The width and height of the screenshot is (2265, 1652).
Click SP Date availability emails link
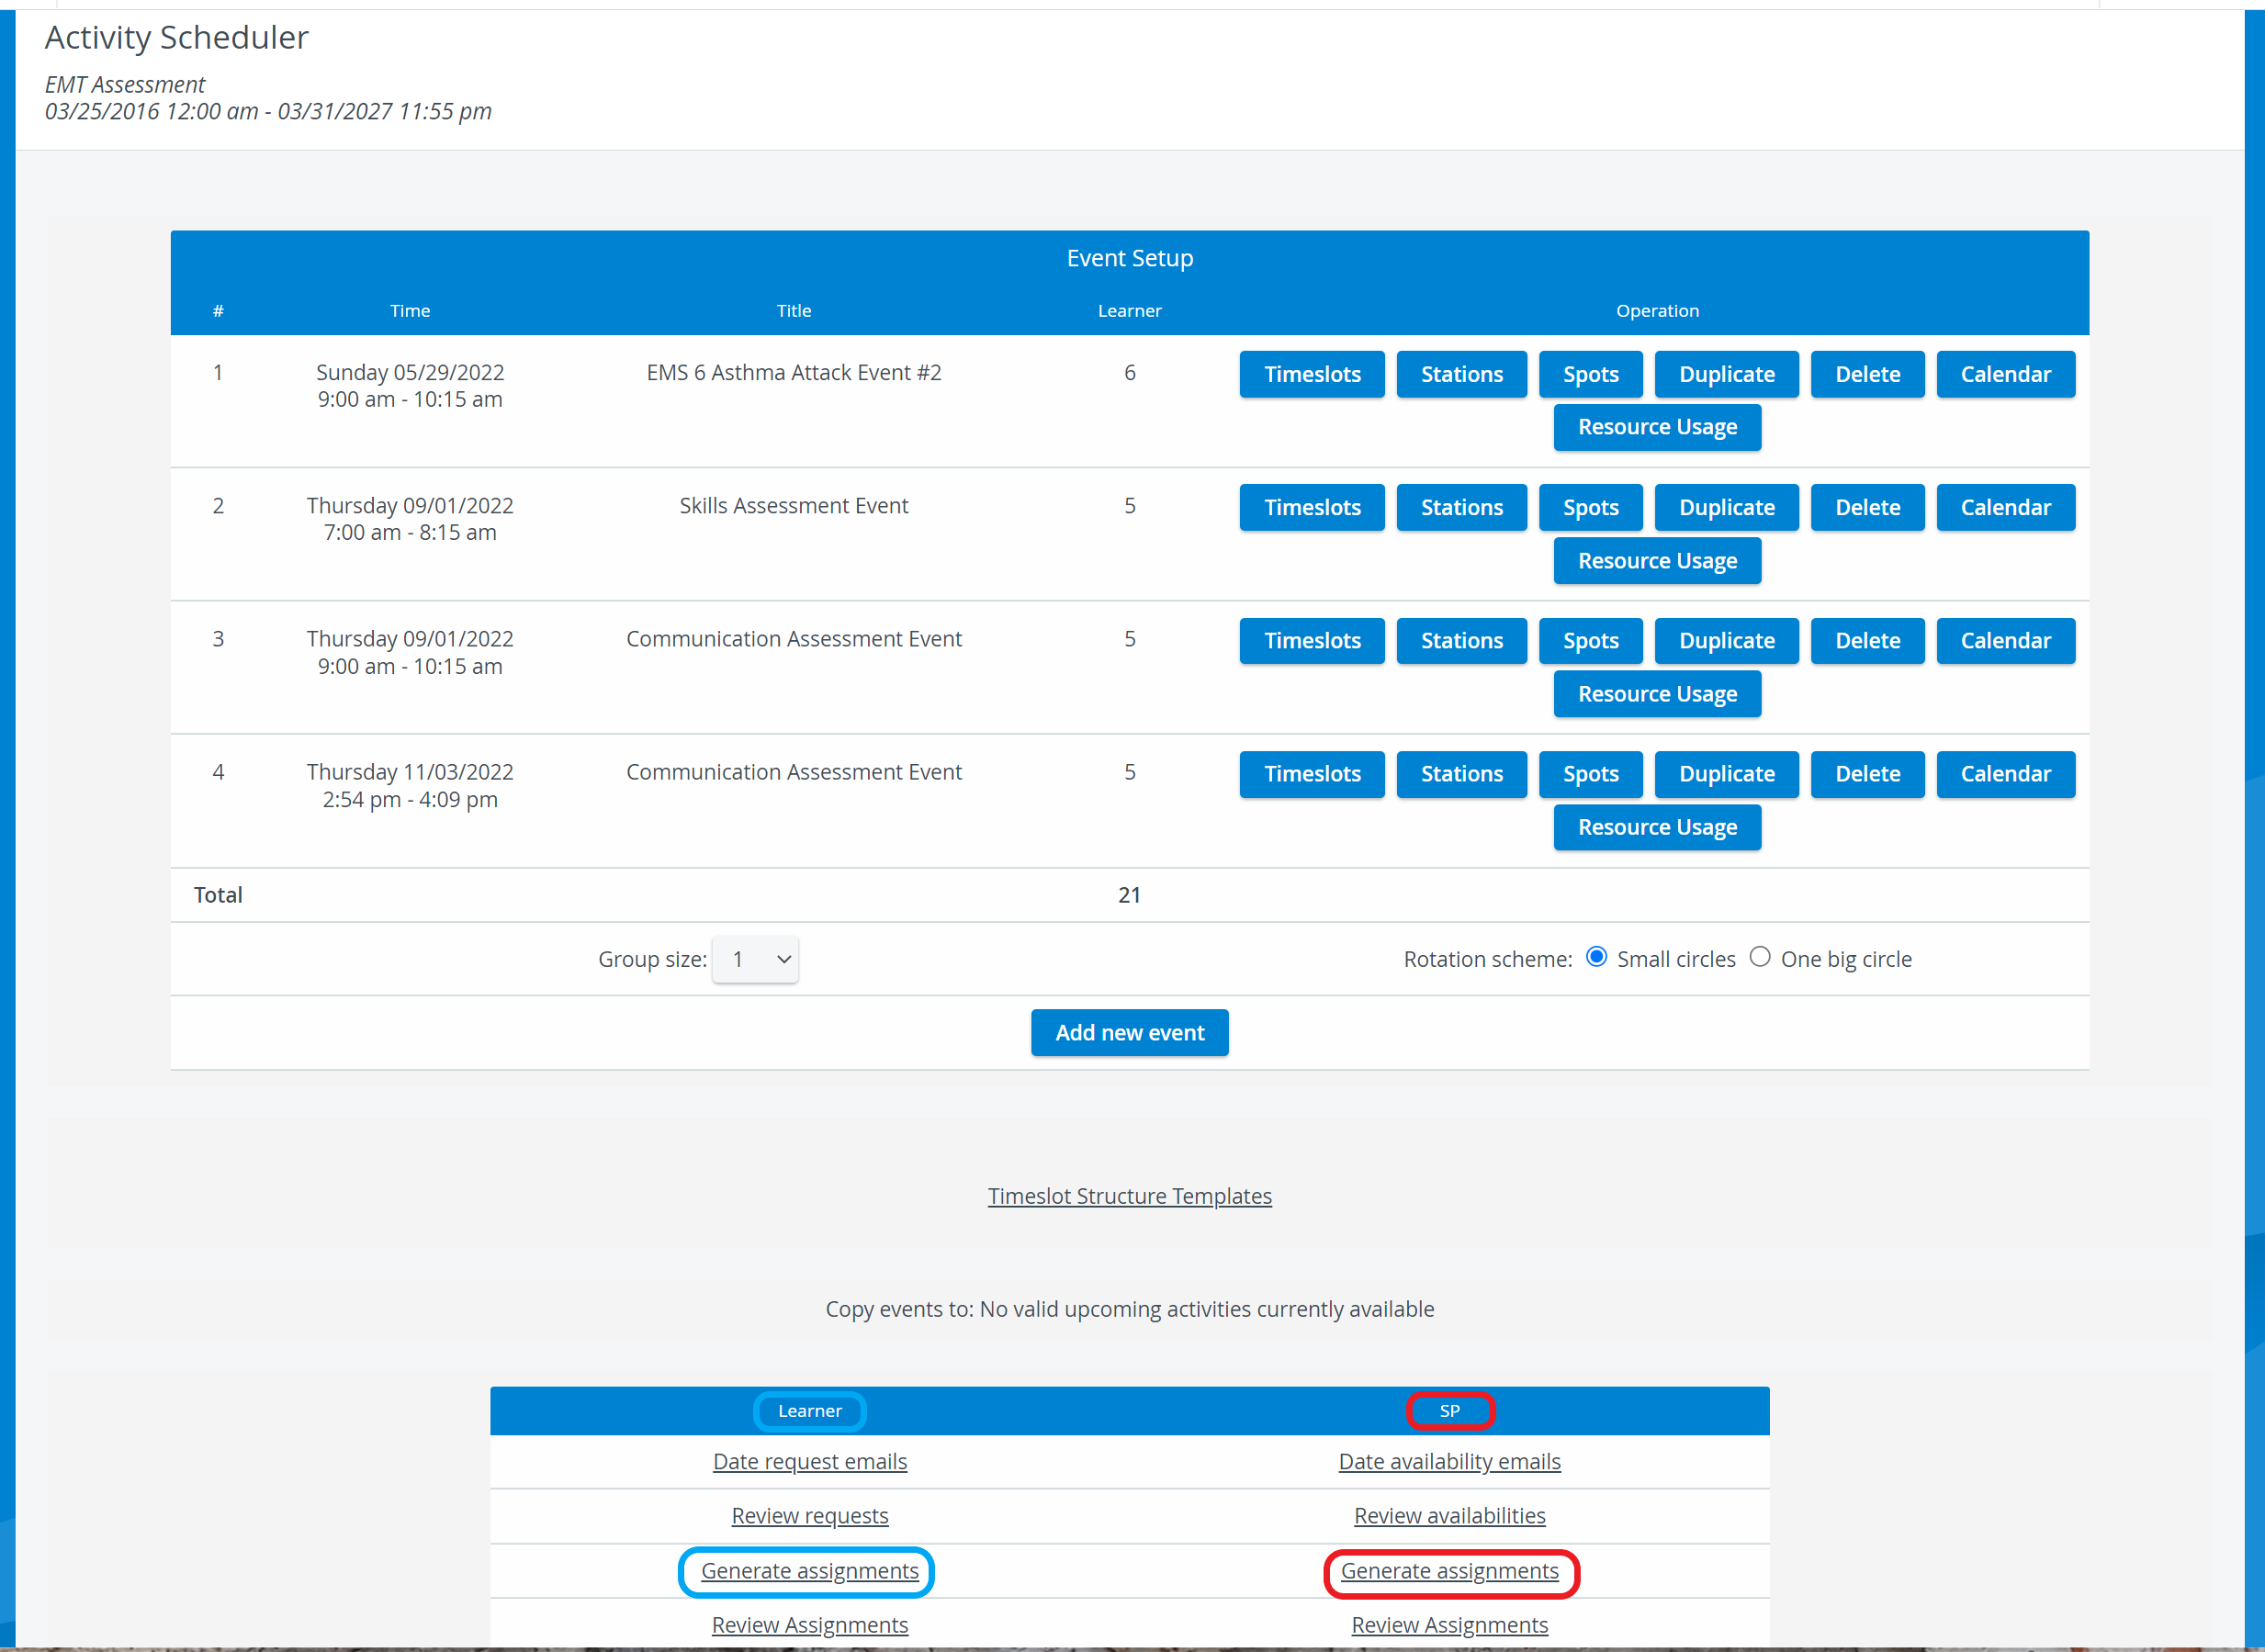point(1449,1461)
